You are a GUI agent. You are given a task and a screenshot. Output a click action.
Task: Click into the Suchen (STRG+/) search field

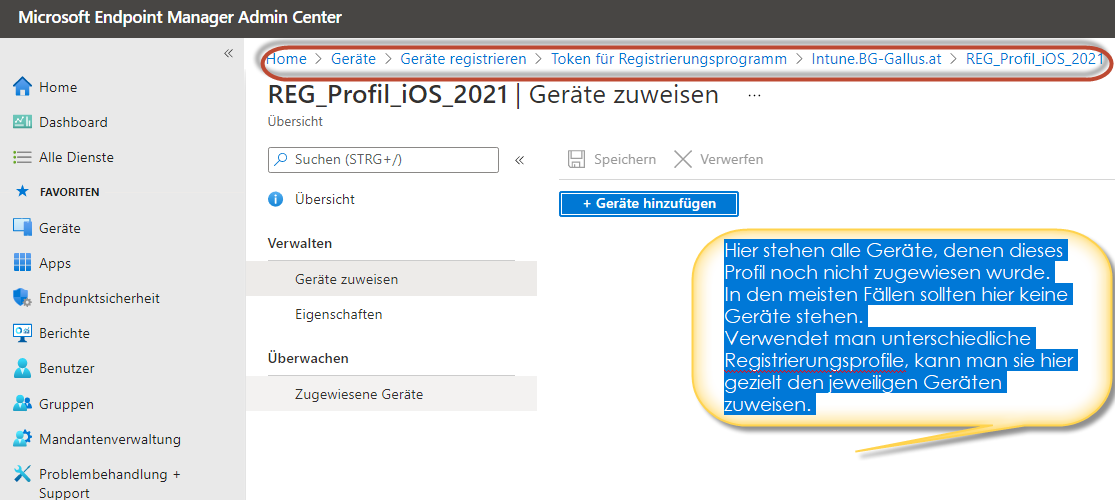tap(383, 160)
